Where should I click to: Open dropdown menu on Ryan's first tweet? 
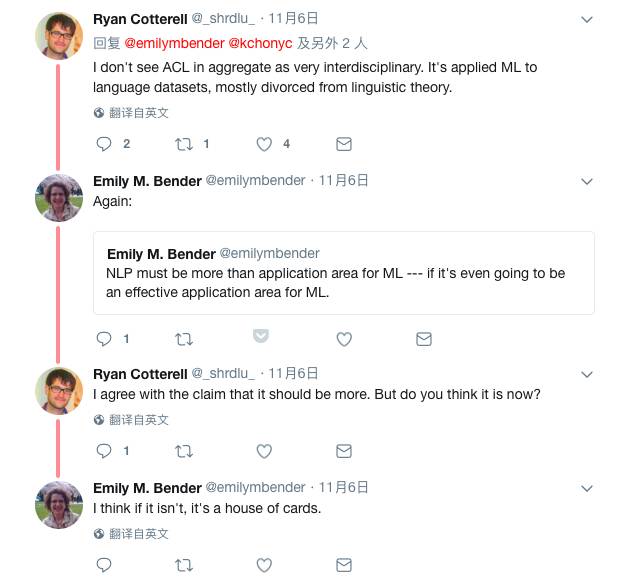coord(587,19)
